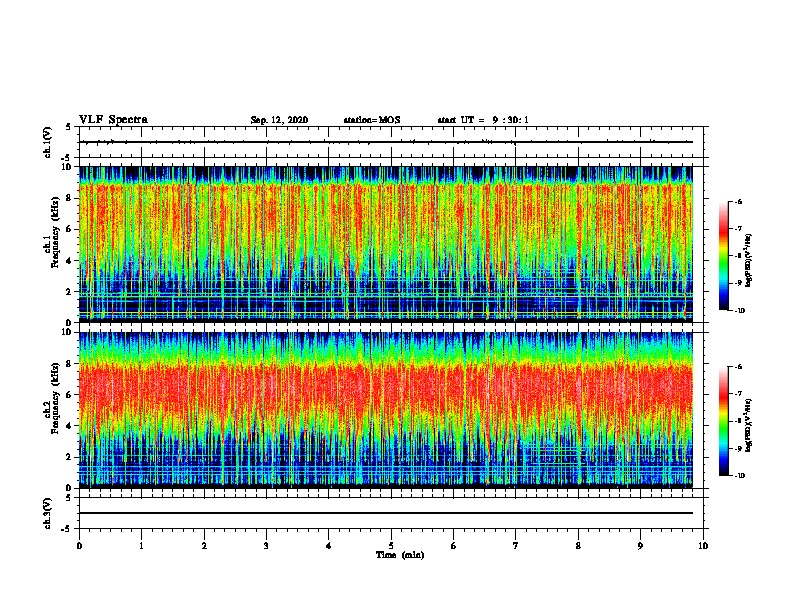Screen dimensions: 792x612
Task: Click the '0' tick on time axis
Action: tap(79, 546)
